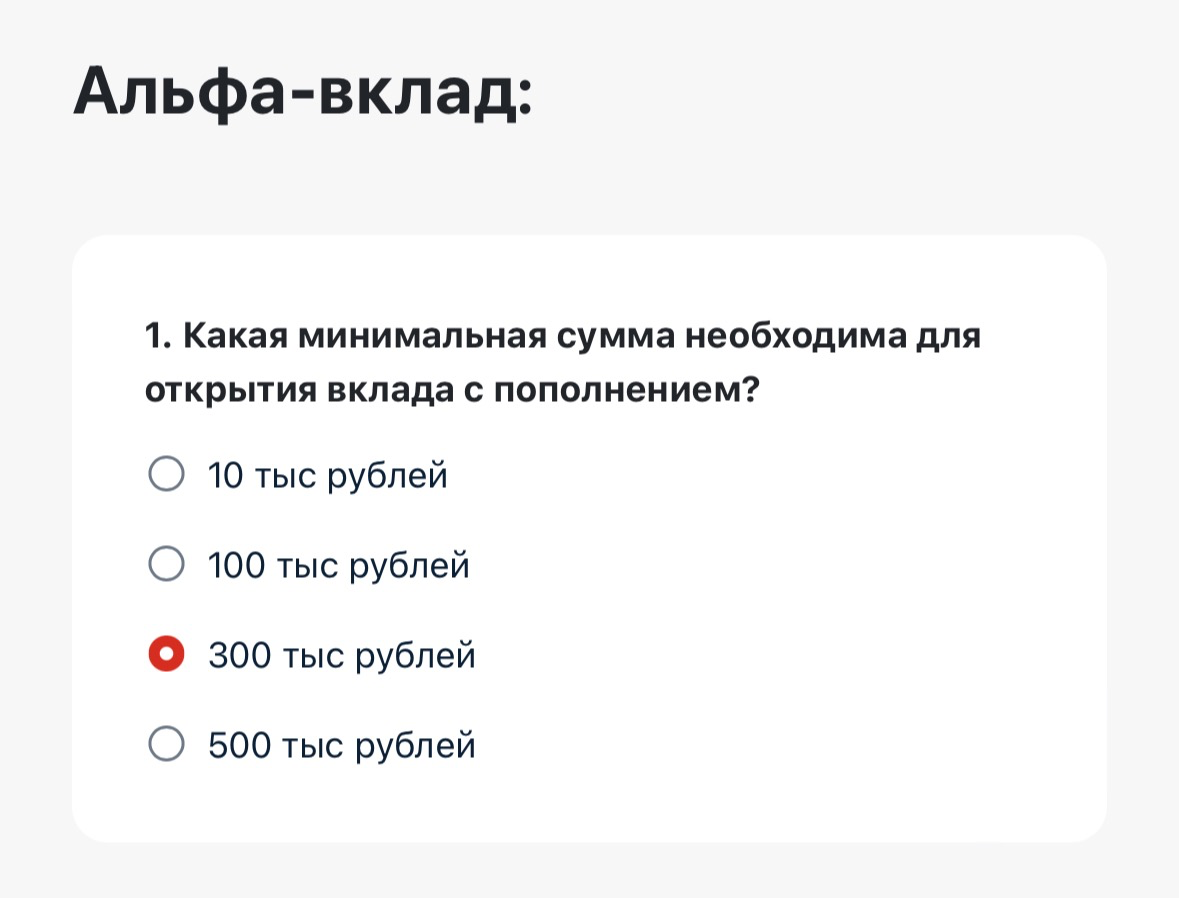Select the 100 тыс рублей radio button
Viewport: 1179px width, 898px height.
coord(166,565)
